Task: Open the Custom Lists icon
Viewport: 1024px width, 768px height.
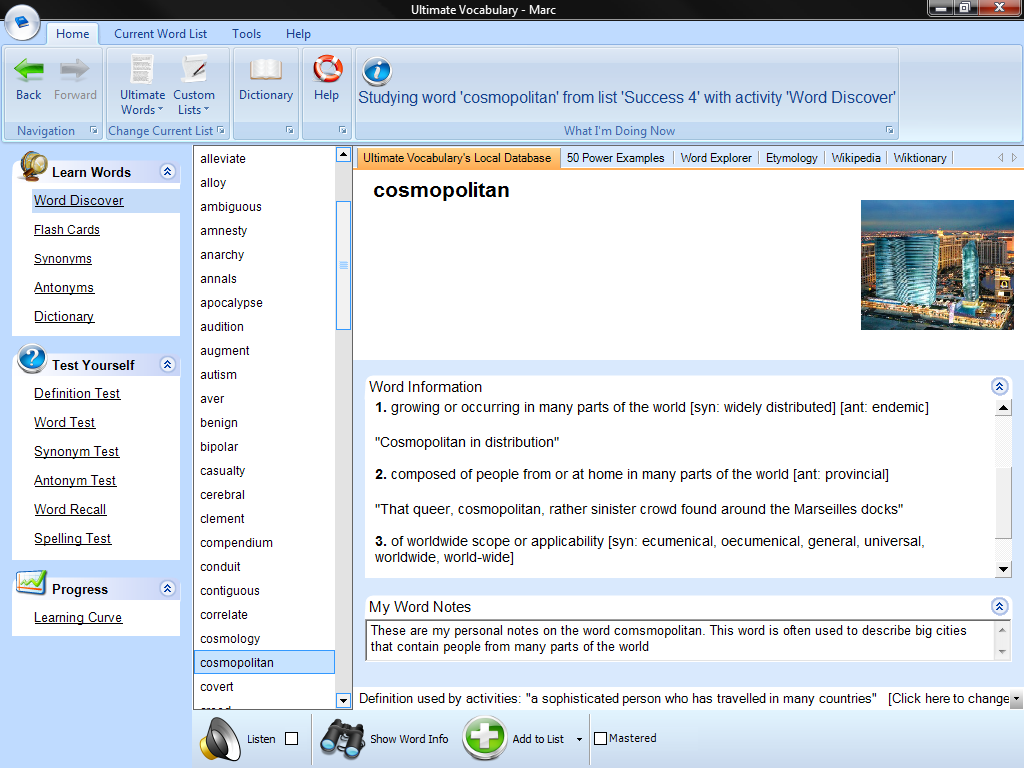Action: 194,69
